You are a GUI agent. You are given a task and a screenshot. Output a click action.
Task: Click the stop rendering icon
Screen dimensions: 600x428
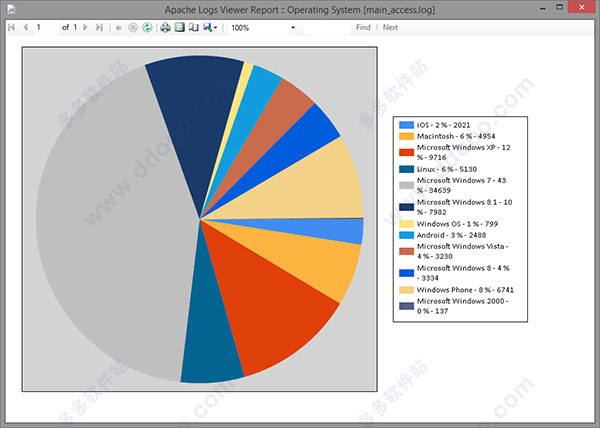click(x=133, y=28)
